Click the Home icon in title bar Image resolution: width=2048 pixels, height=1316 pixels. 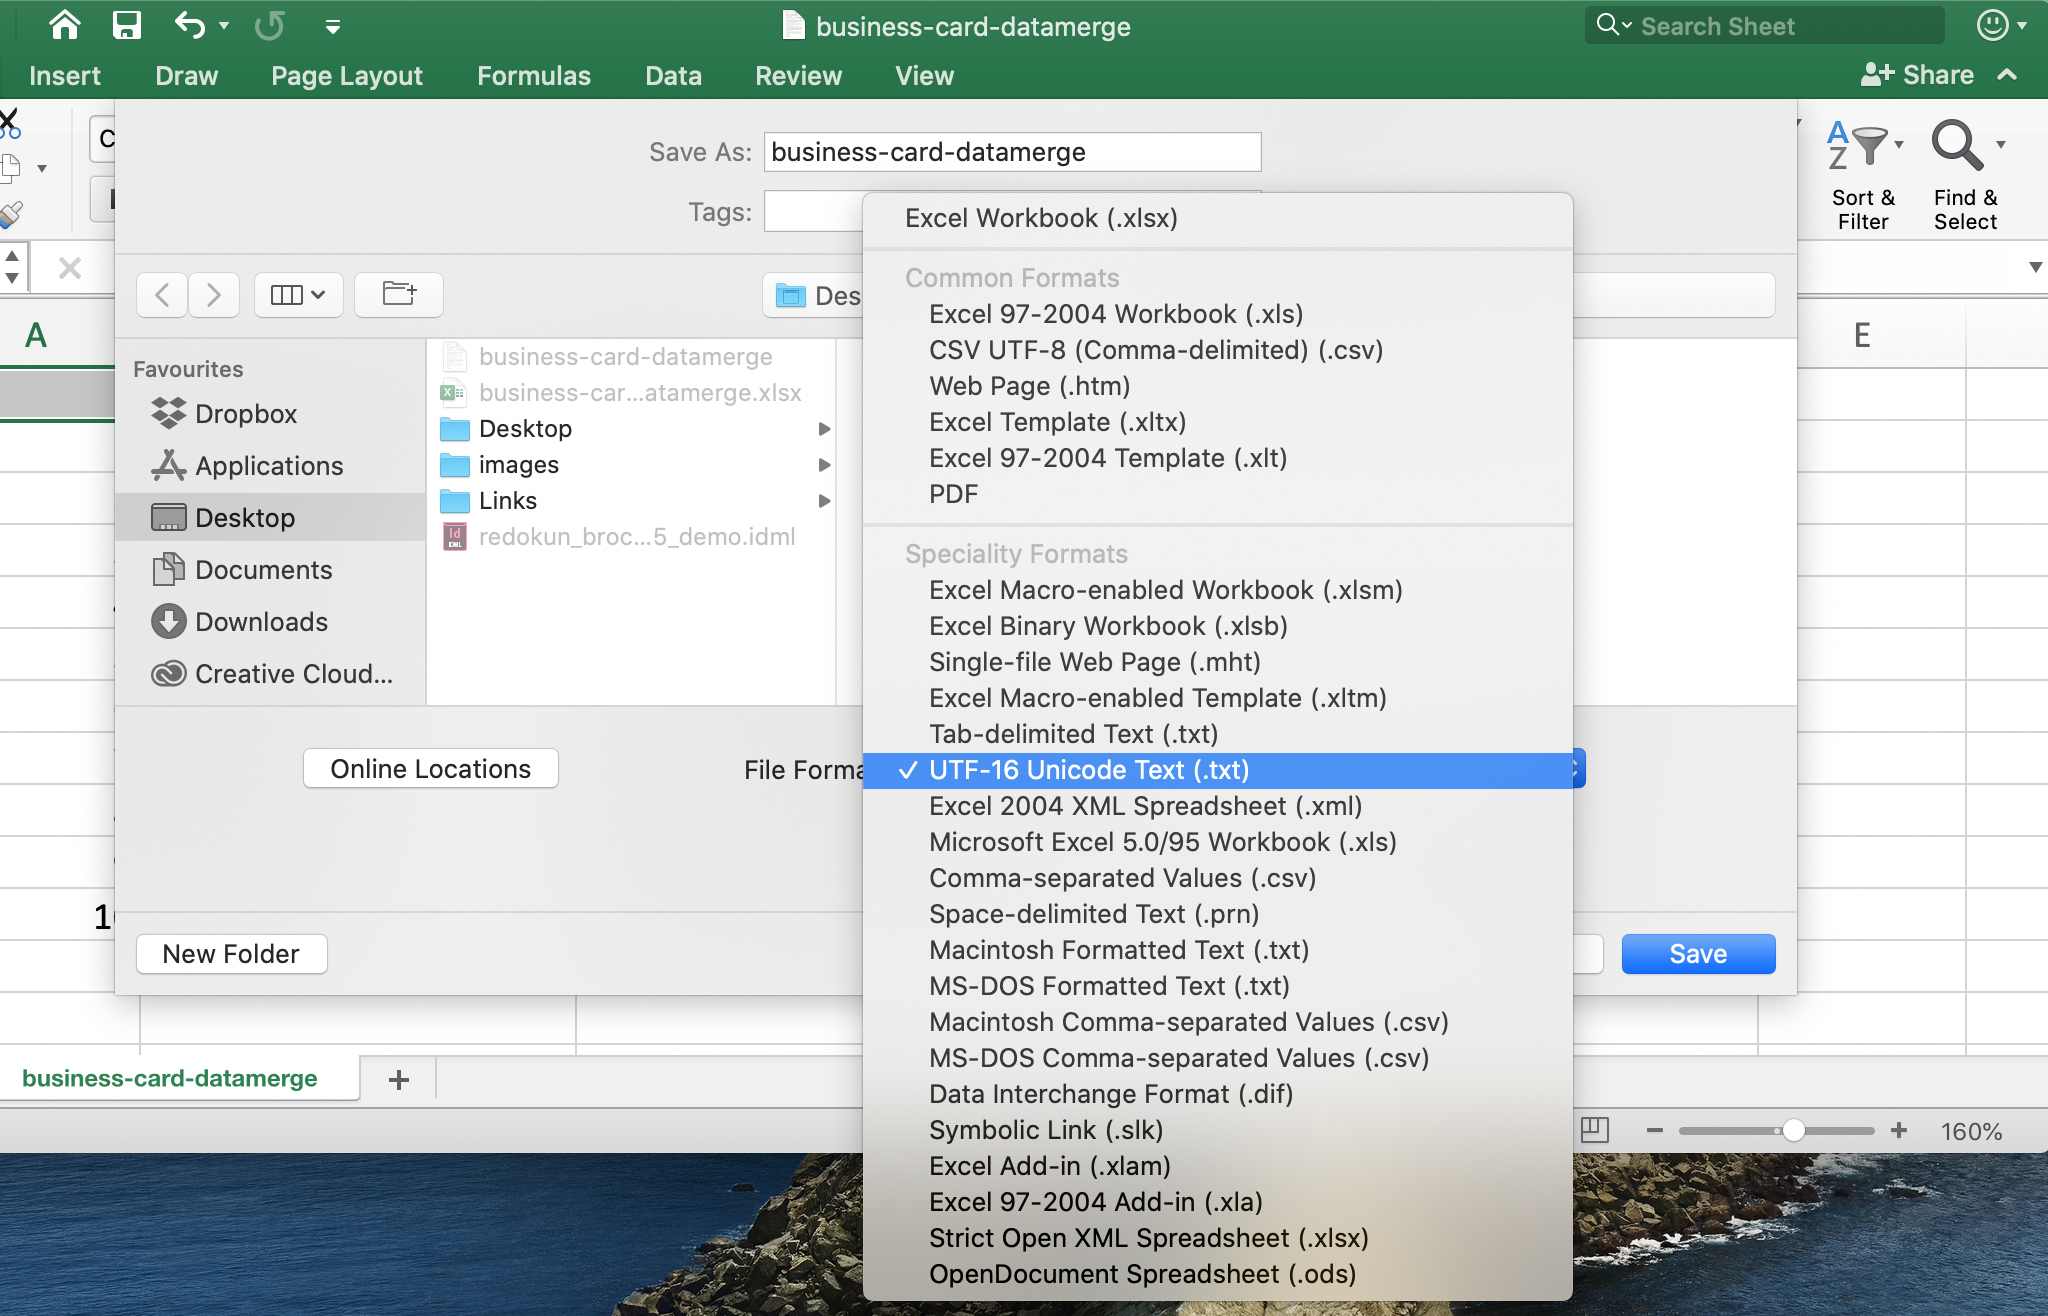coord(65,25)
